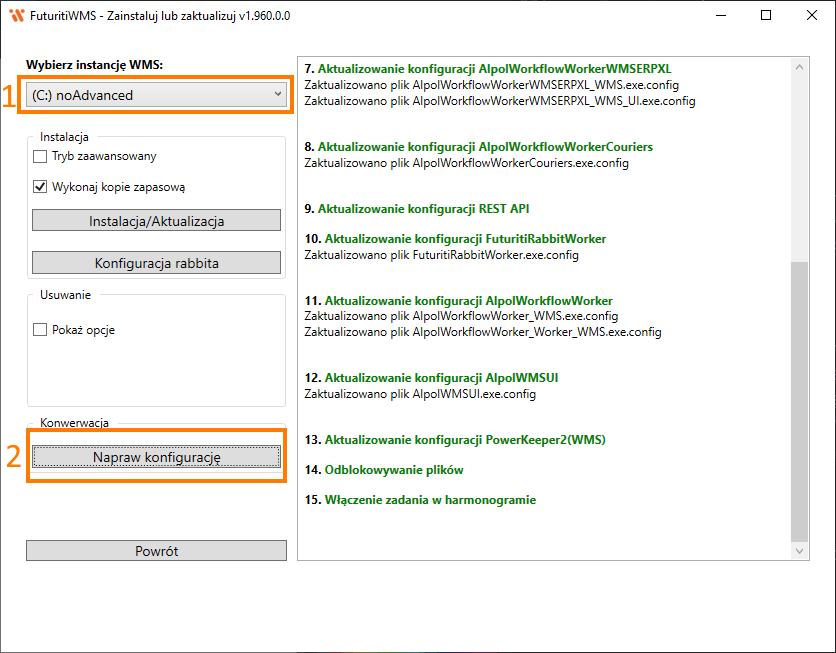Click the step 13 PowerKeeper2(WMS) log entry
The width and height of the screenshot is (836, 653).
[455, 439]
